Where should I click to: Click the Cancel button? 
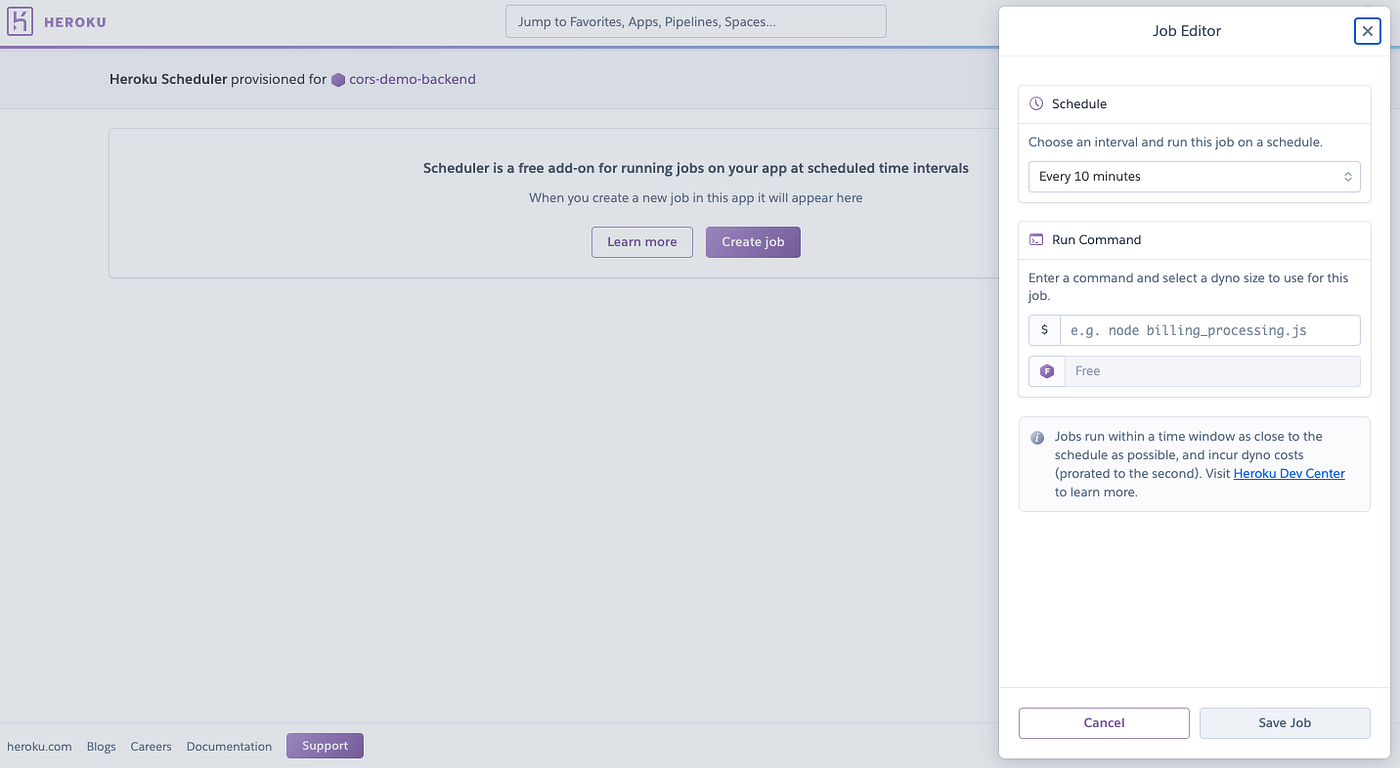pos(1104,723)
